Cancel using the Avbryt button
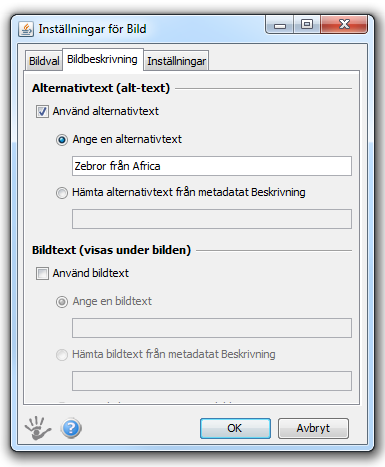This screenshot has height=467, width=385. pos(313,428)
